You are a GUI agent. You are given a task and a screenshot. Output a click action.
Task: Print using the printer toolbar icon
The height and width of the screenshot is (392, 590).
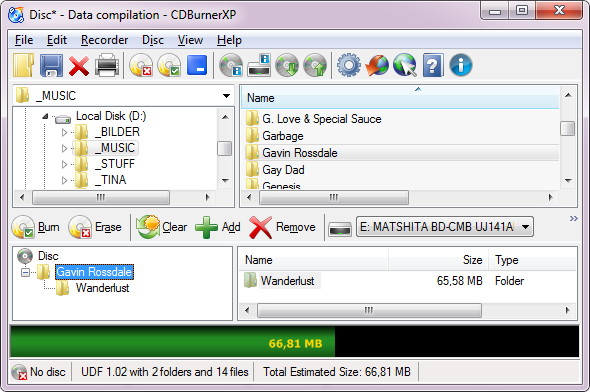[107, 65]
